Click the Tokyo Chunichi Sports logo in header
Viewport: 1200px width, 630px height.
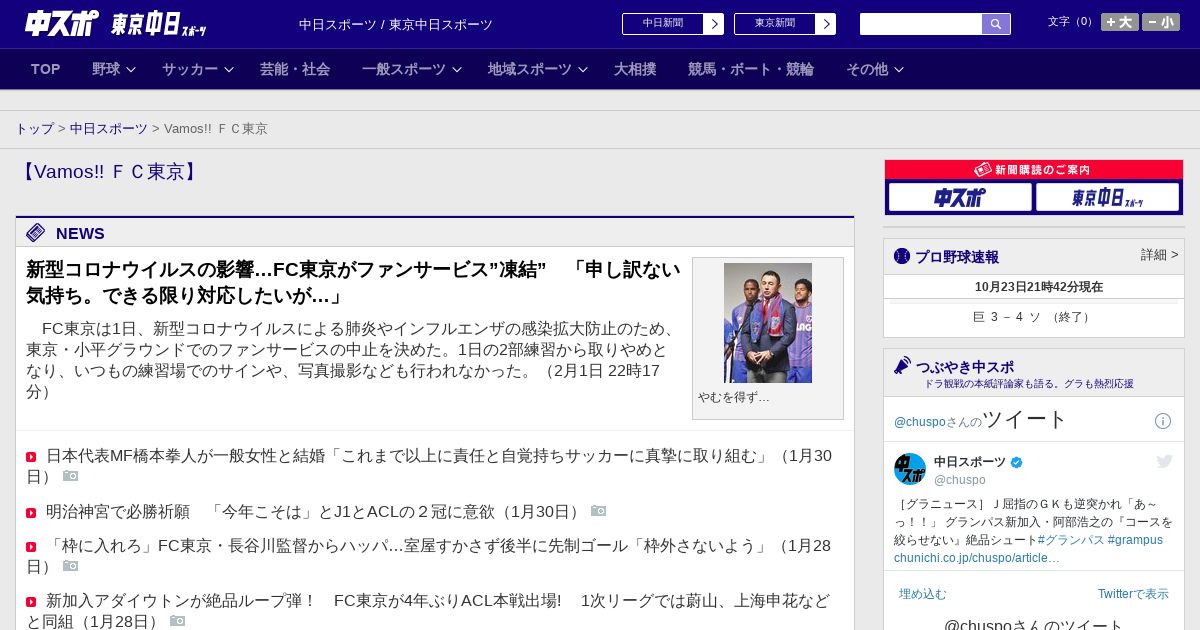(159, 24)
